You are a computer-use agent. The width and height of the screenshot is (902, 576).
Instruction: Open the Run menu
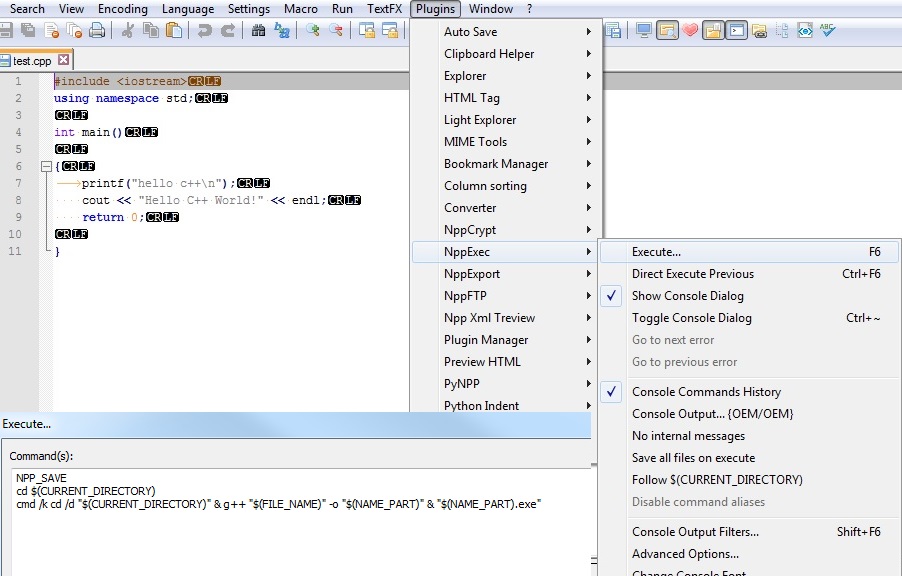[342, 9]
